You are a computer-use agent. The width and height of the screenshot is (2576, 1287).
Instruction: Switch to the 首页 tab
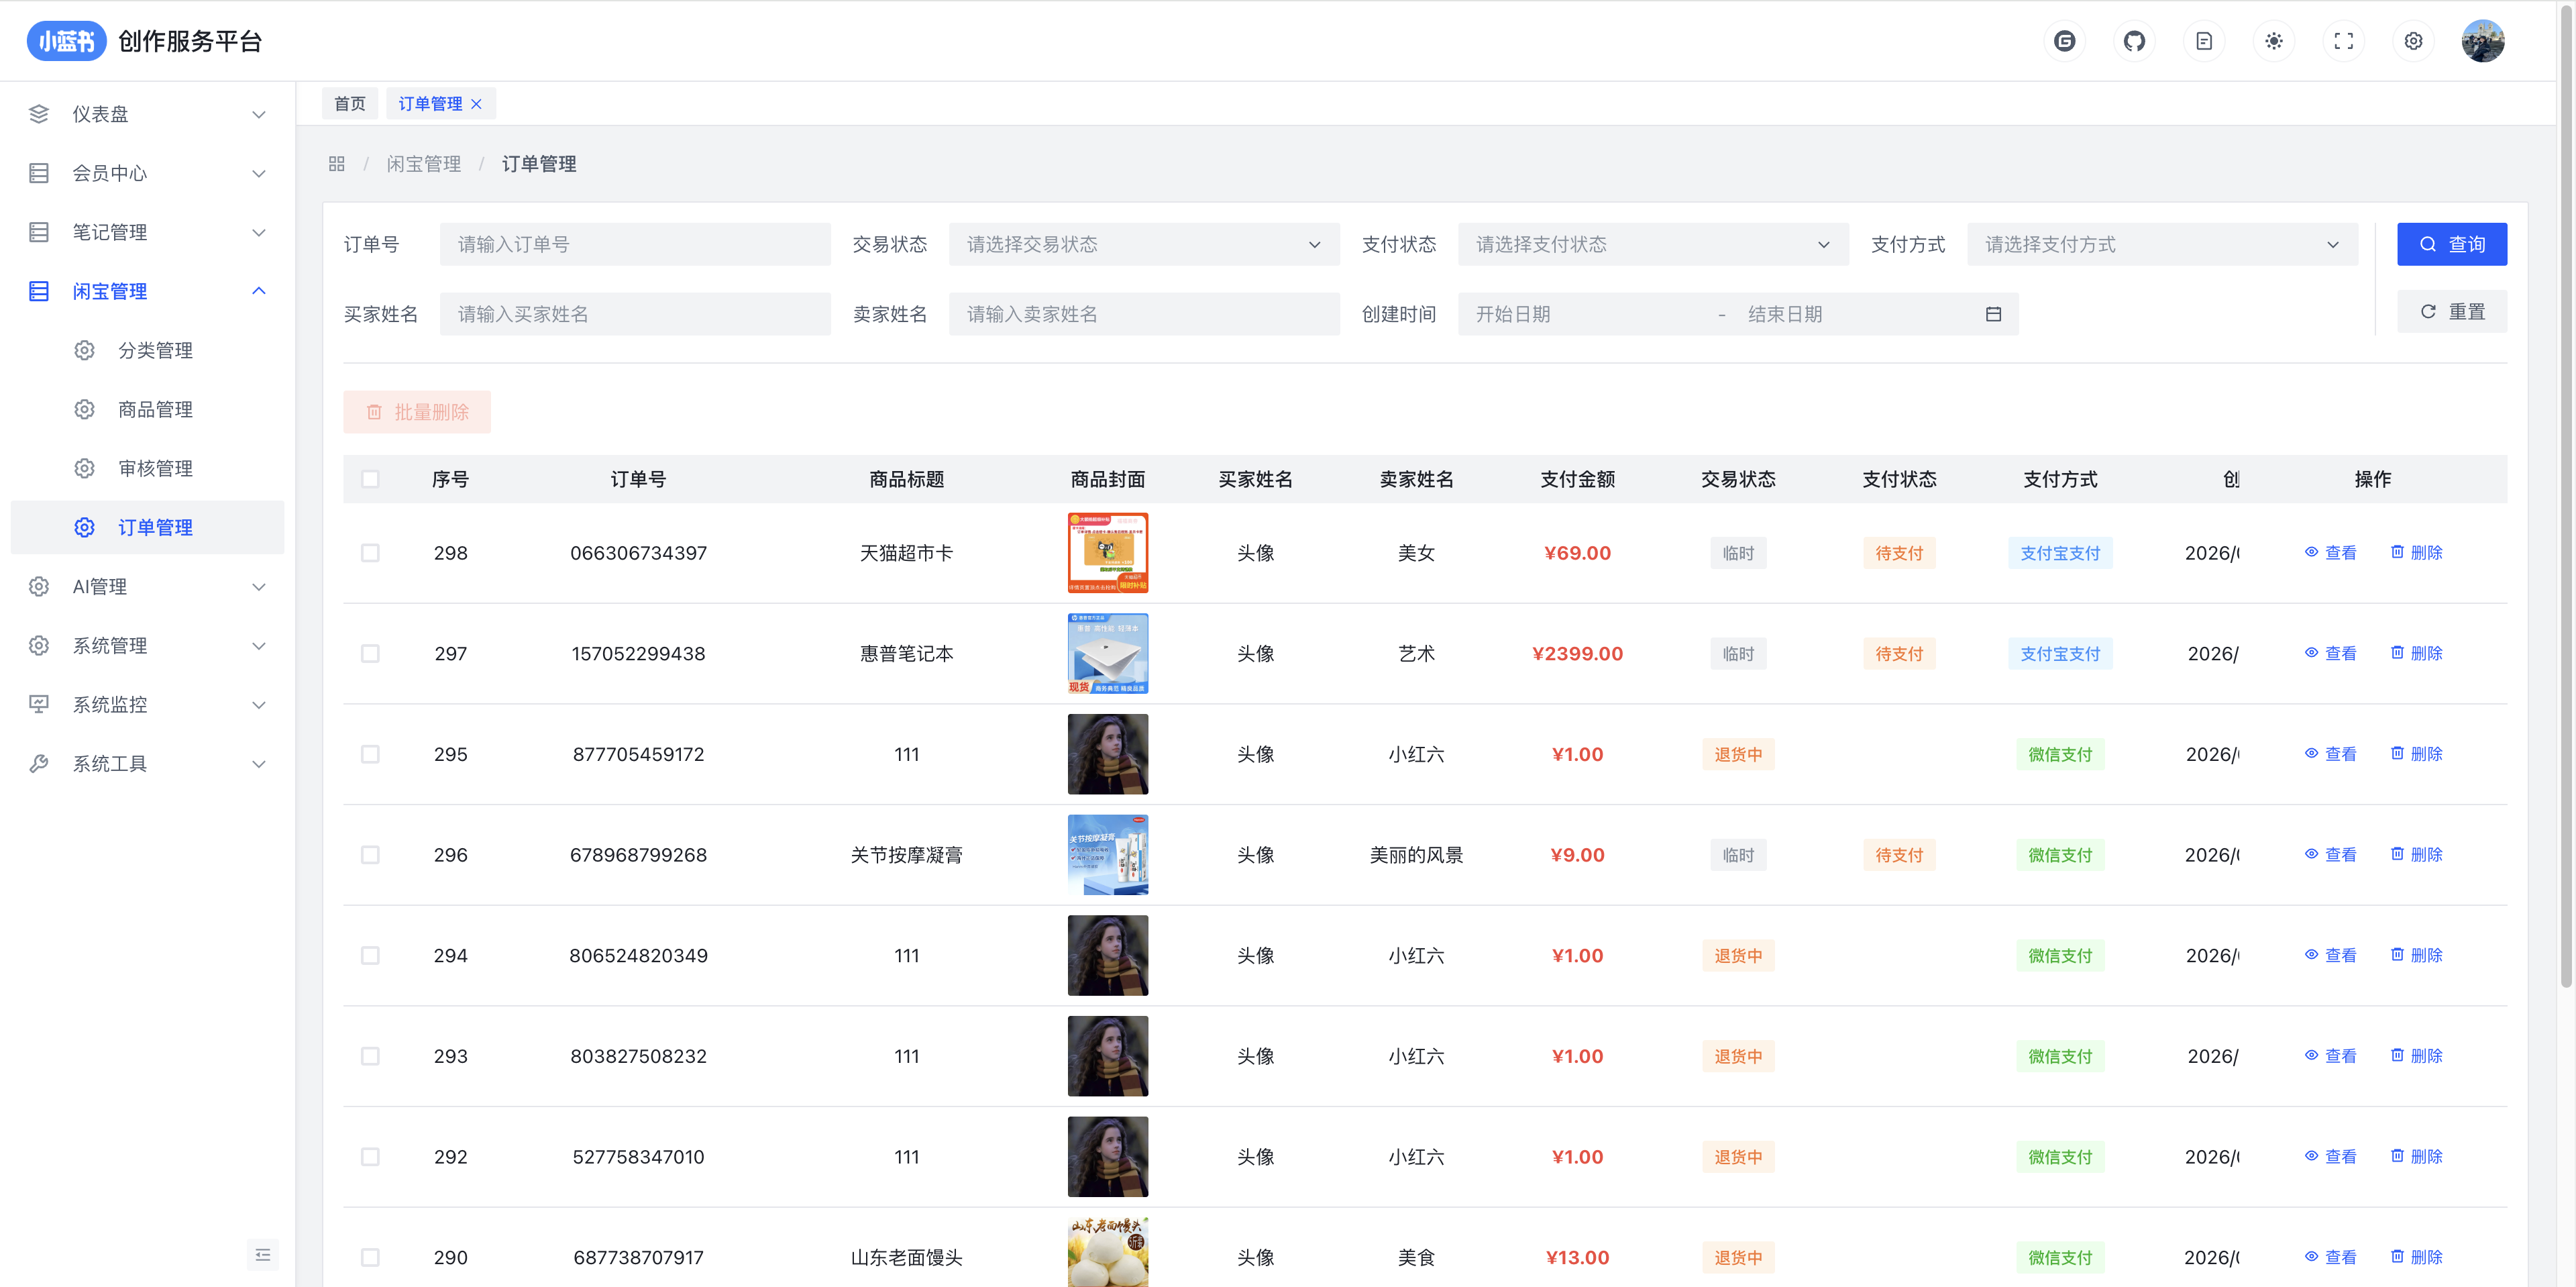pyautogui.click(x=350, y=103)
